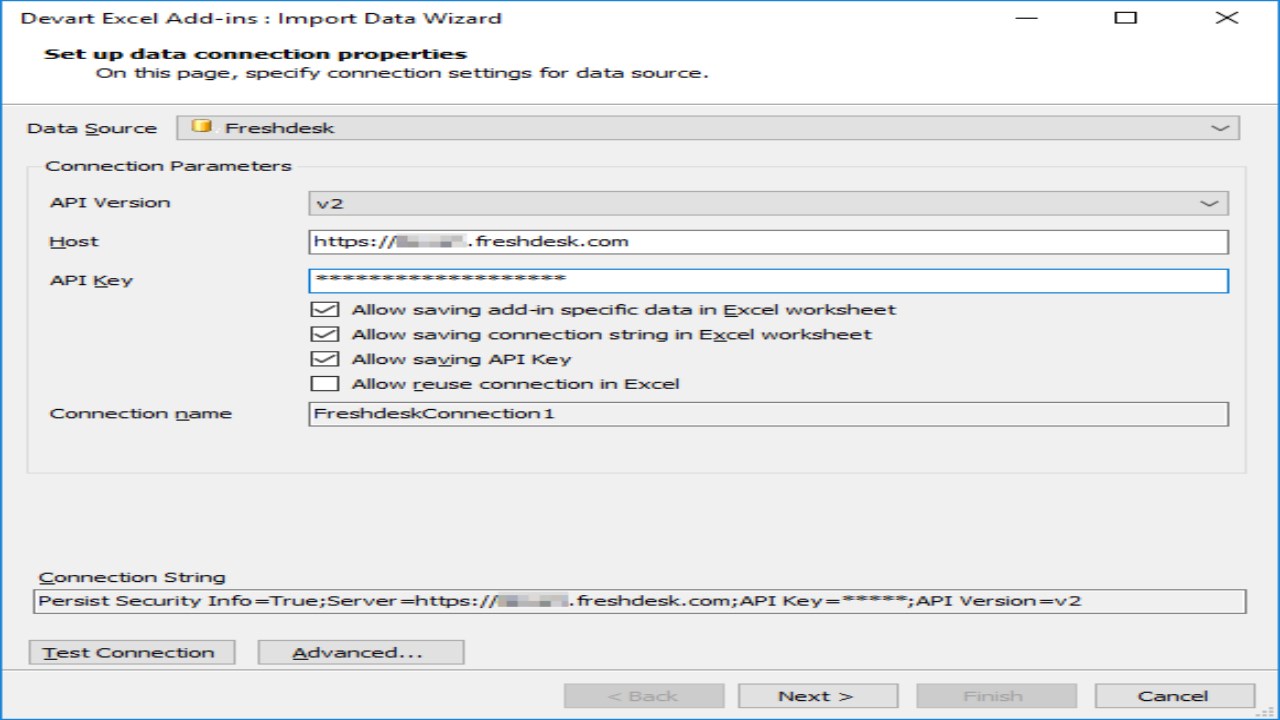The image size is (1280, 720).
Task: Select the Connection name field
Action: tap(768, 414)
